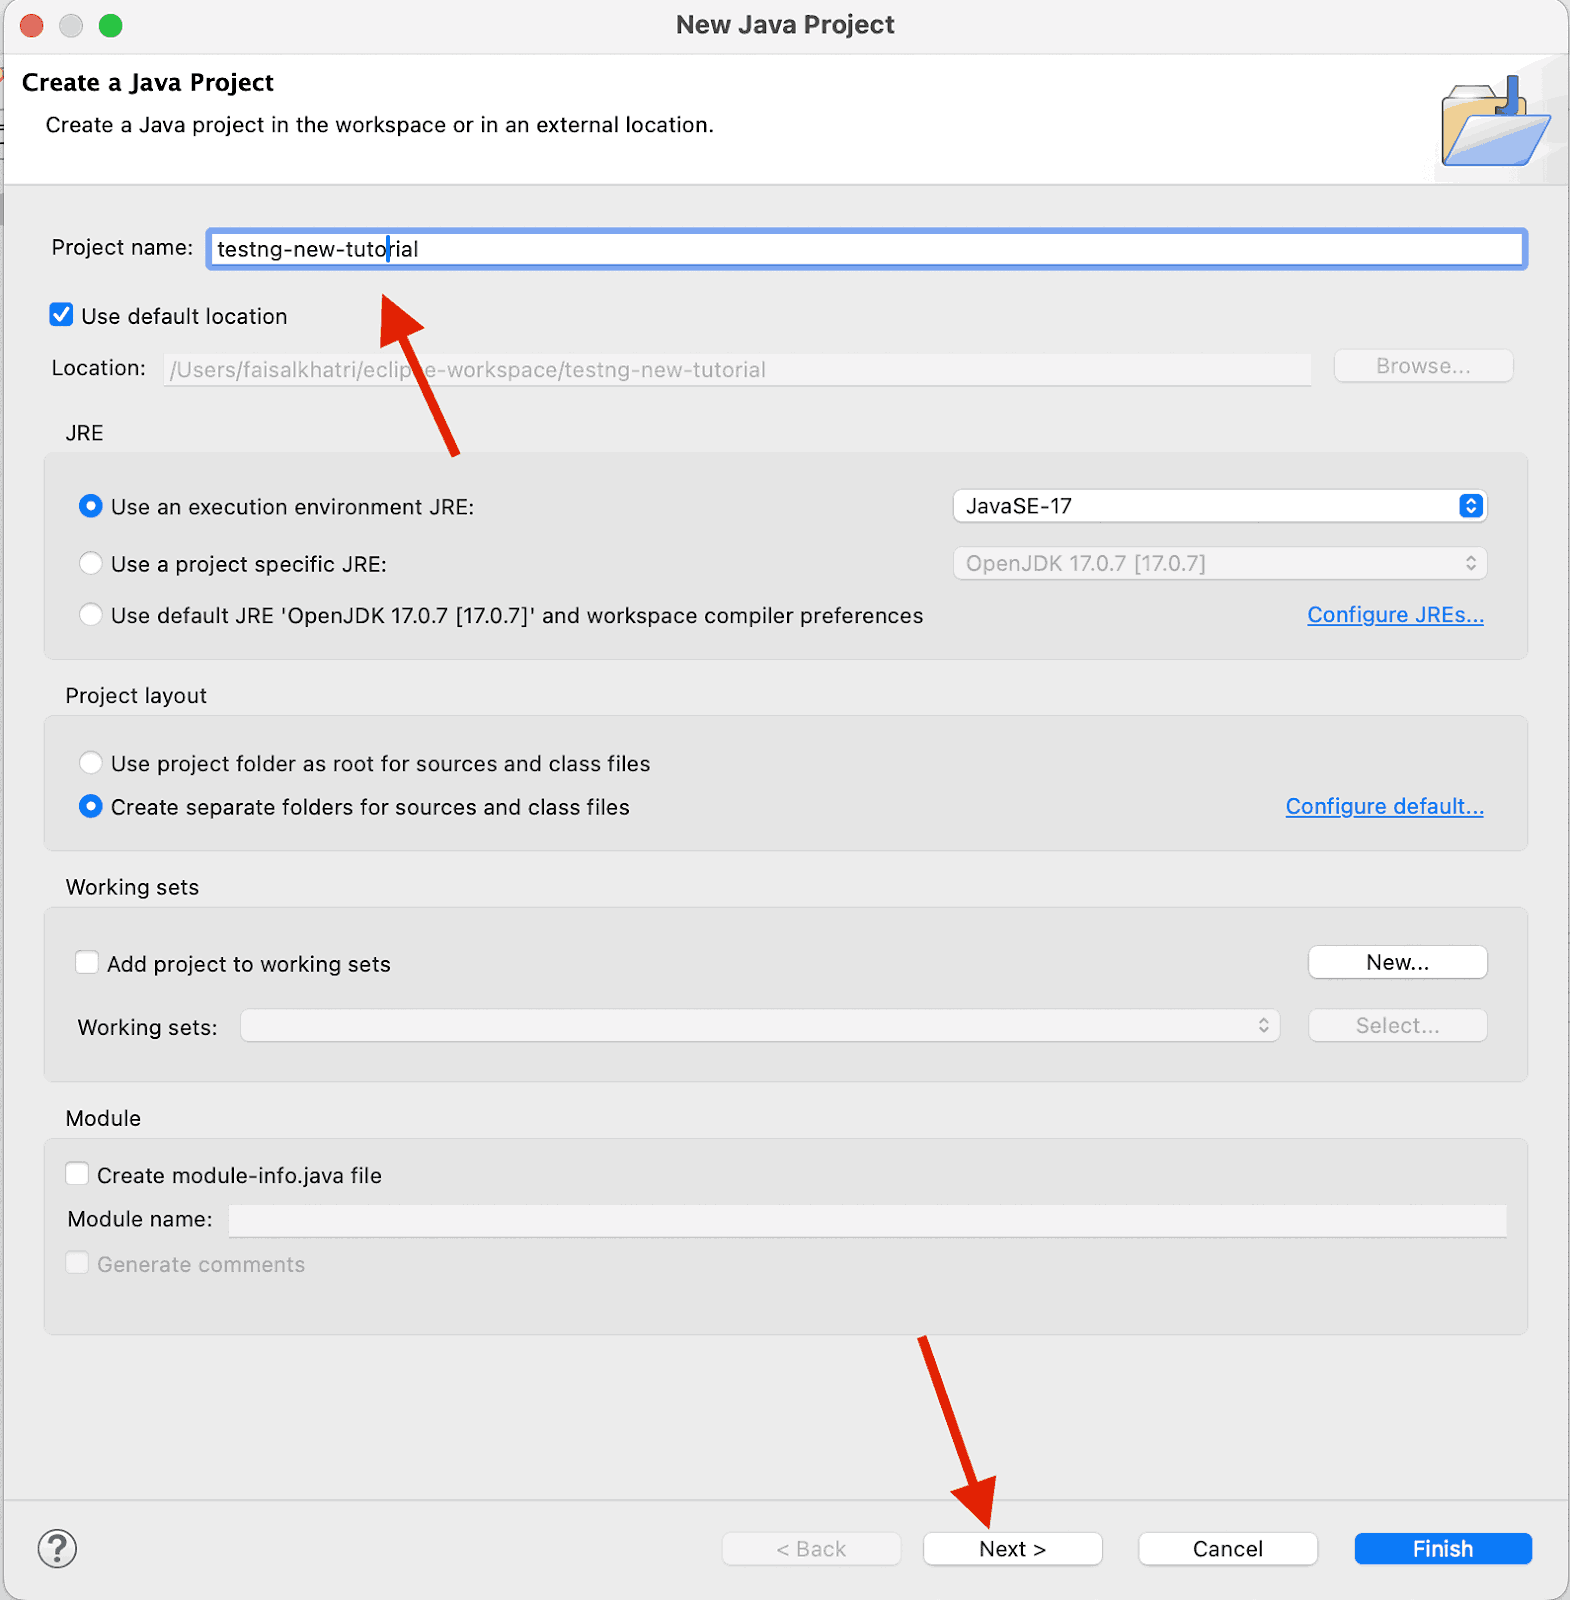
Task: Open the JavaSE-17 execution environment dropdown
Action: coord(1220,506)
